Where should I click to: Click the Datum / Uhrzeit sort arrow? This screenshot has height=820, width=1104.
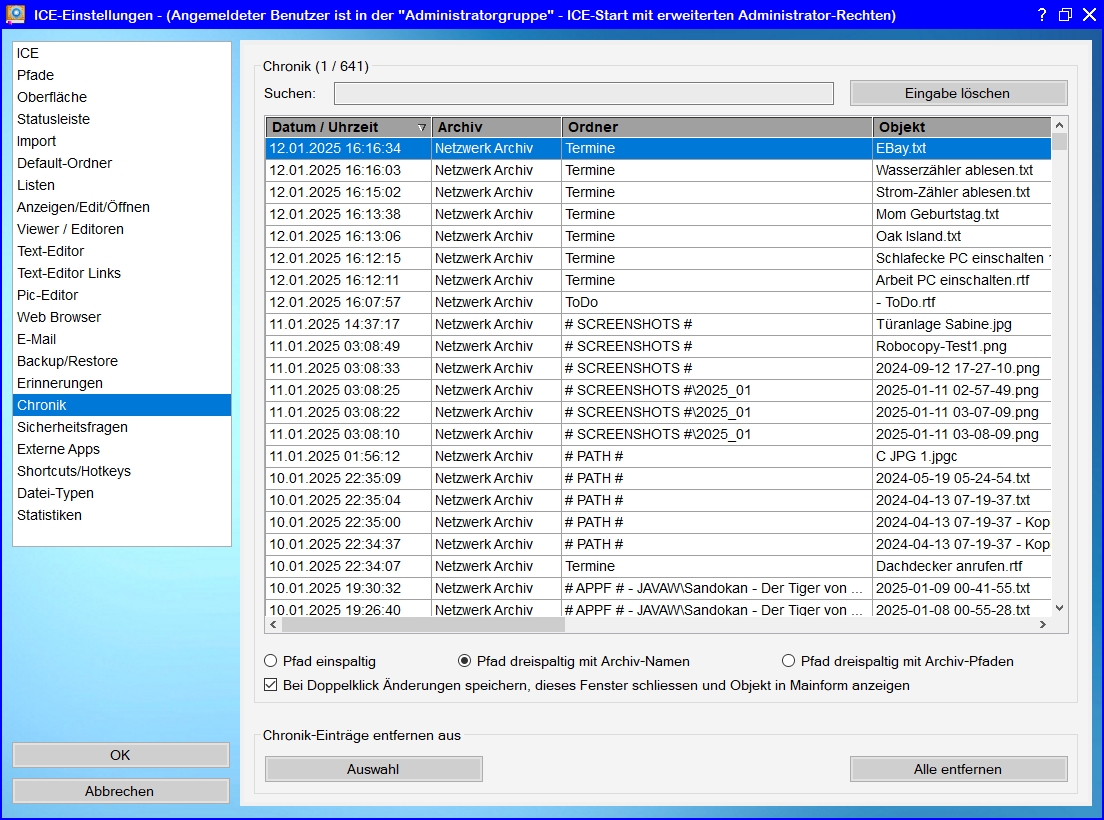(422, 127)
